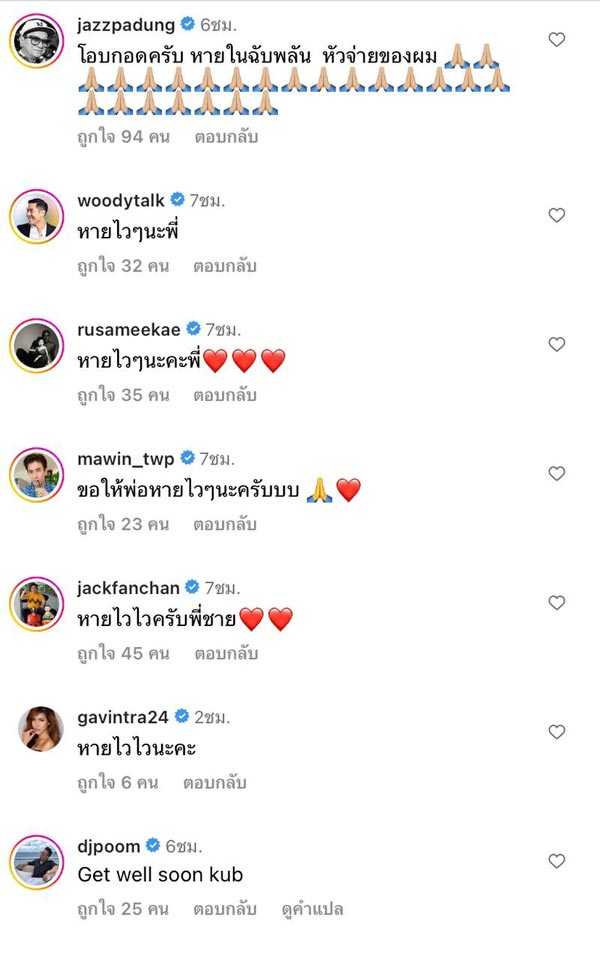View woodytalk's profile avatar

[37, 215]
